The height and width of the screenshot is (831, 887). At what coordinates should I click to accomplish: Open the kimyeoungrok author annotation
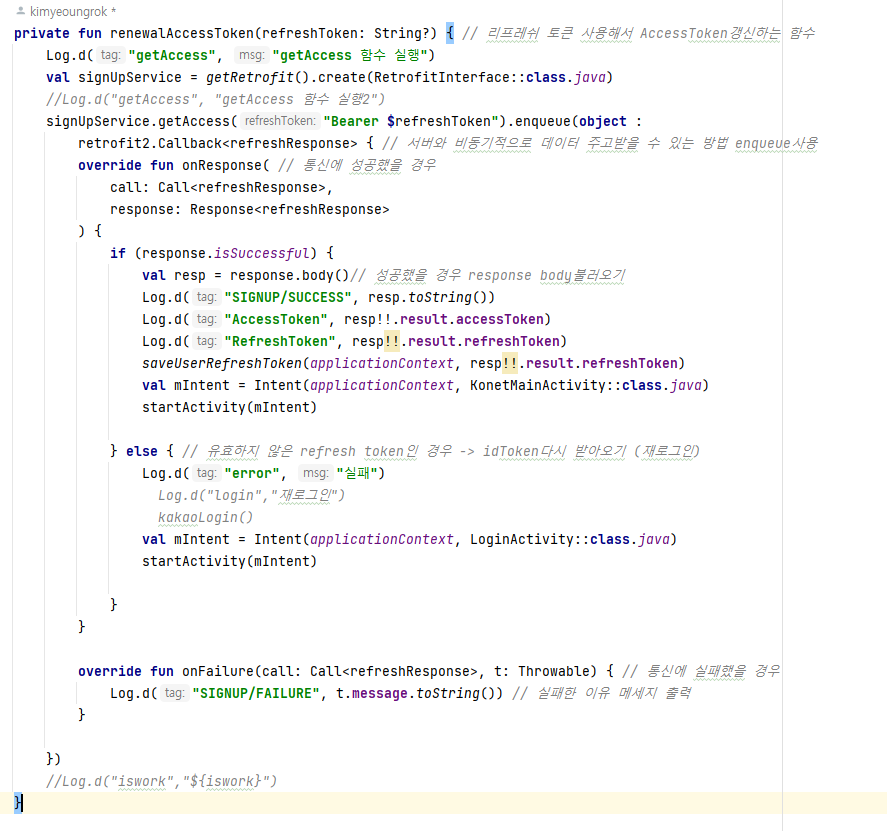[72, 11]
